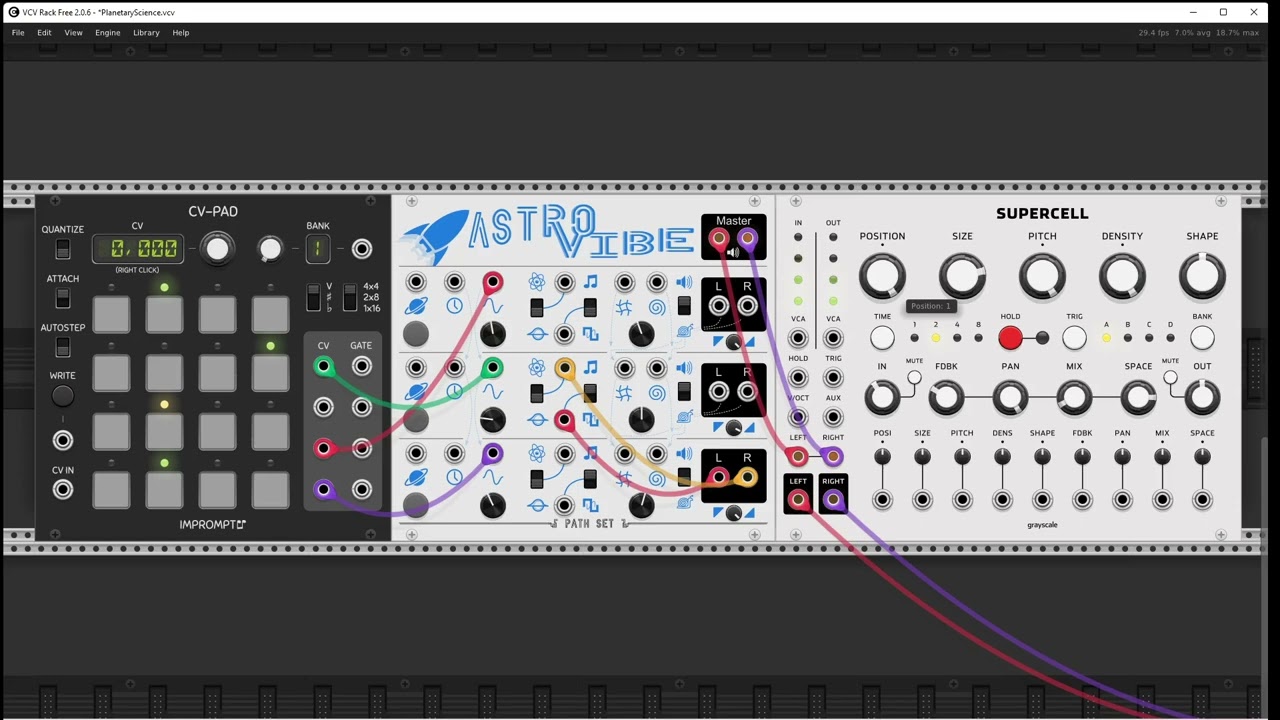
Task: Click the ringed orbit icon in Astrovibe's top row
Action: [537, 334]
